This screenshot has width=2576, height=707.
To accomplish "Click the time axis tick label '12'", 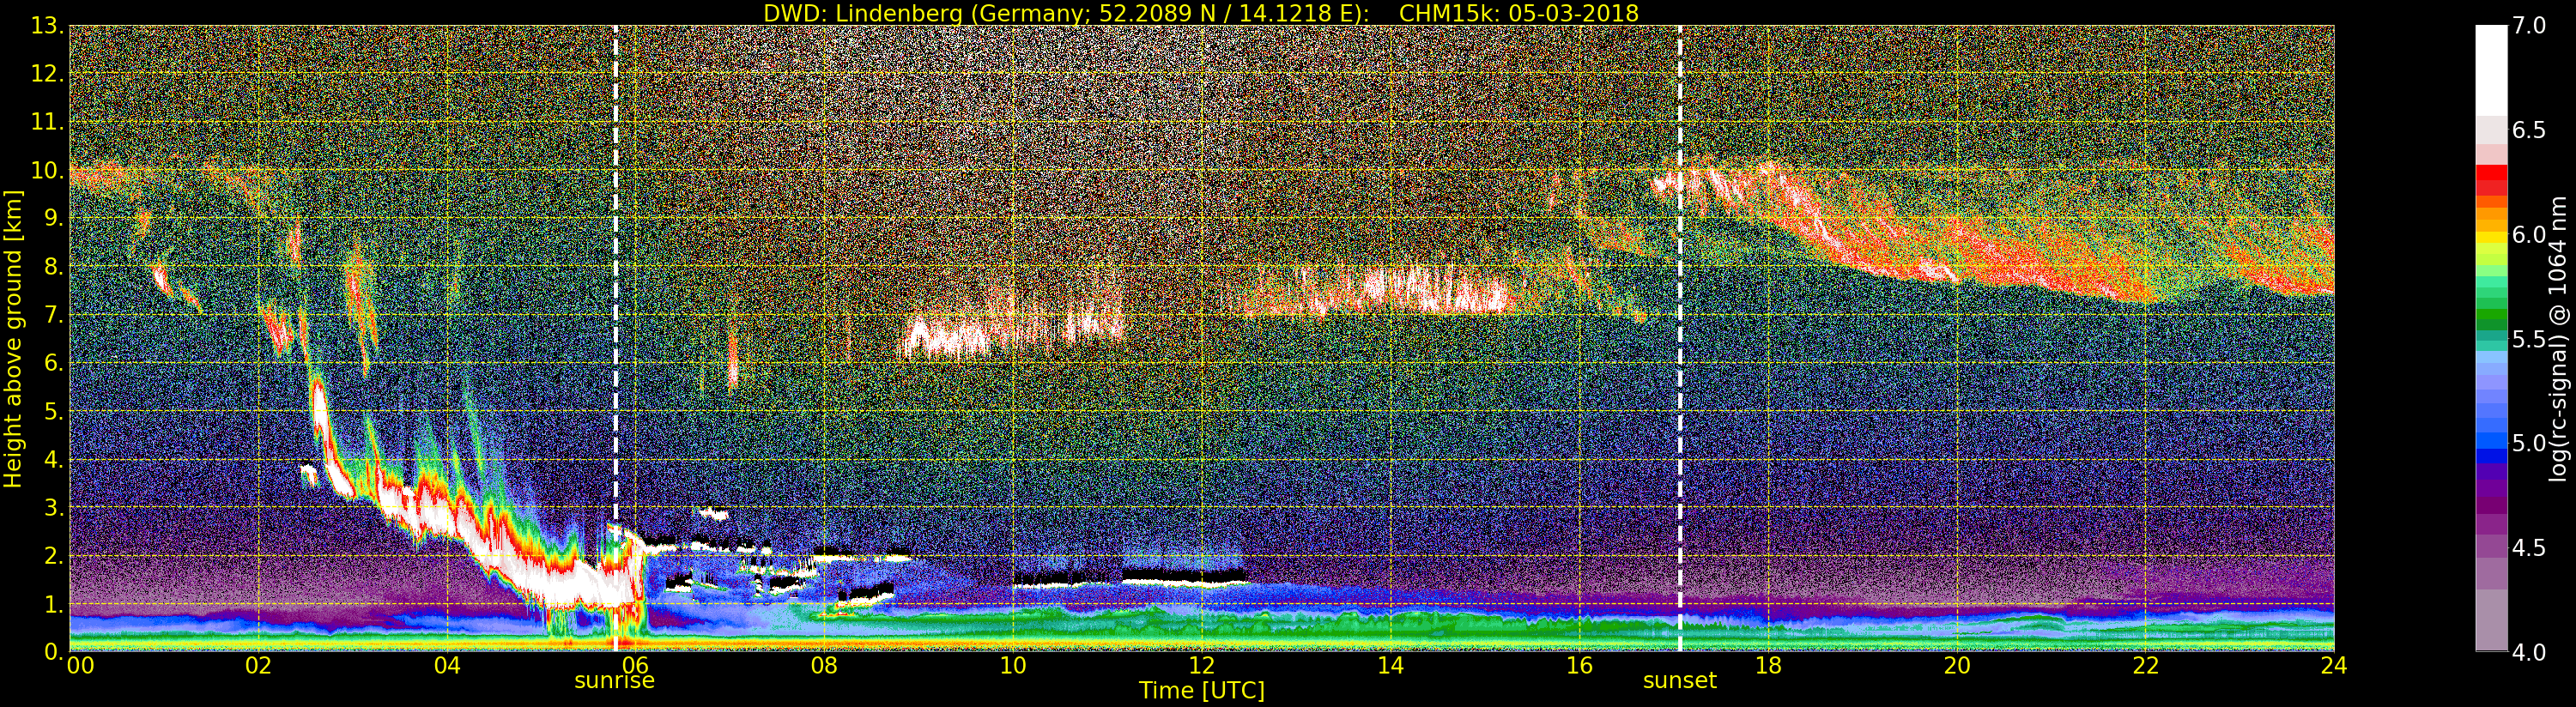I will tap(1202, 665).
